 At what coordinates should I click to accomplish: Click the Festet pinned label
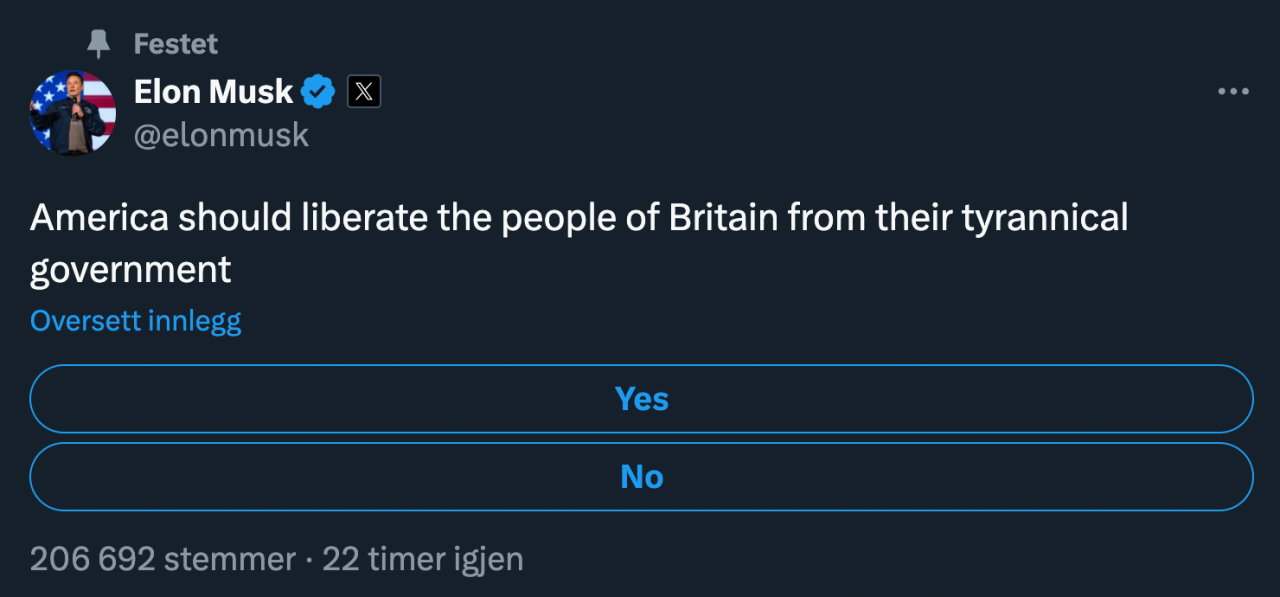176,44
